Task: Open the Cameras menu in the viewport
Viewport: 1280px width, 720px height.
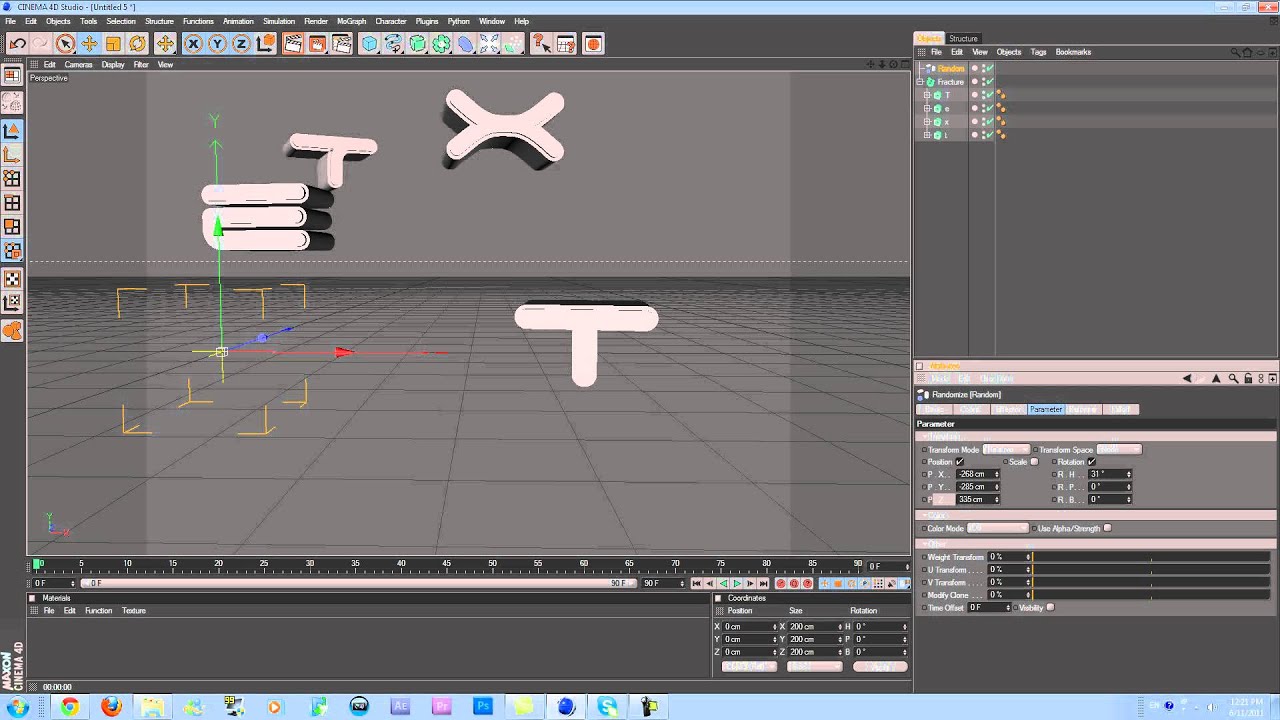Action: coord(78,65)
